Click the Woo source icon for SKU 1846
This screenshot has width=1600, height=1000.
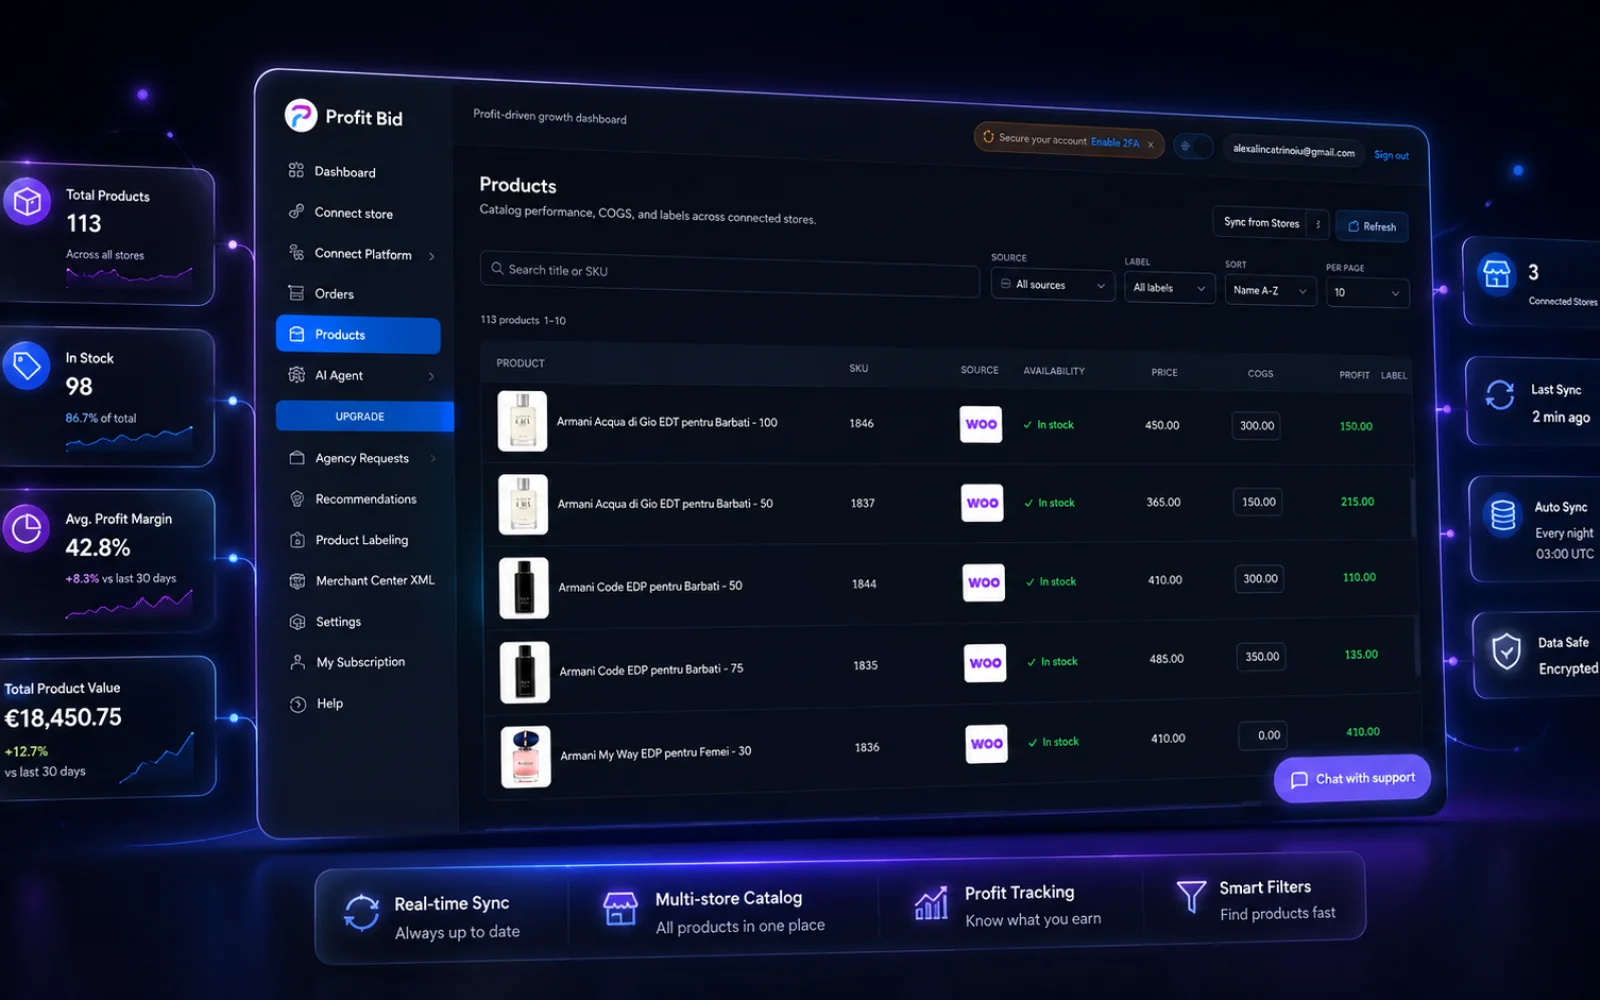pyautogui.click(x=981, y=424)
